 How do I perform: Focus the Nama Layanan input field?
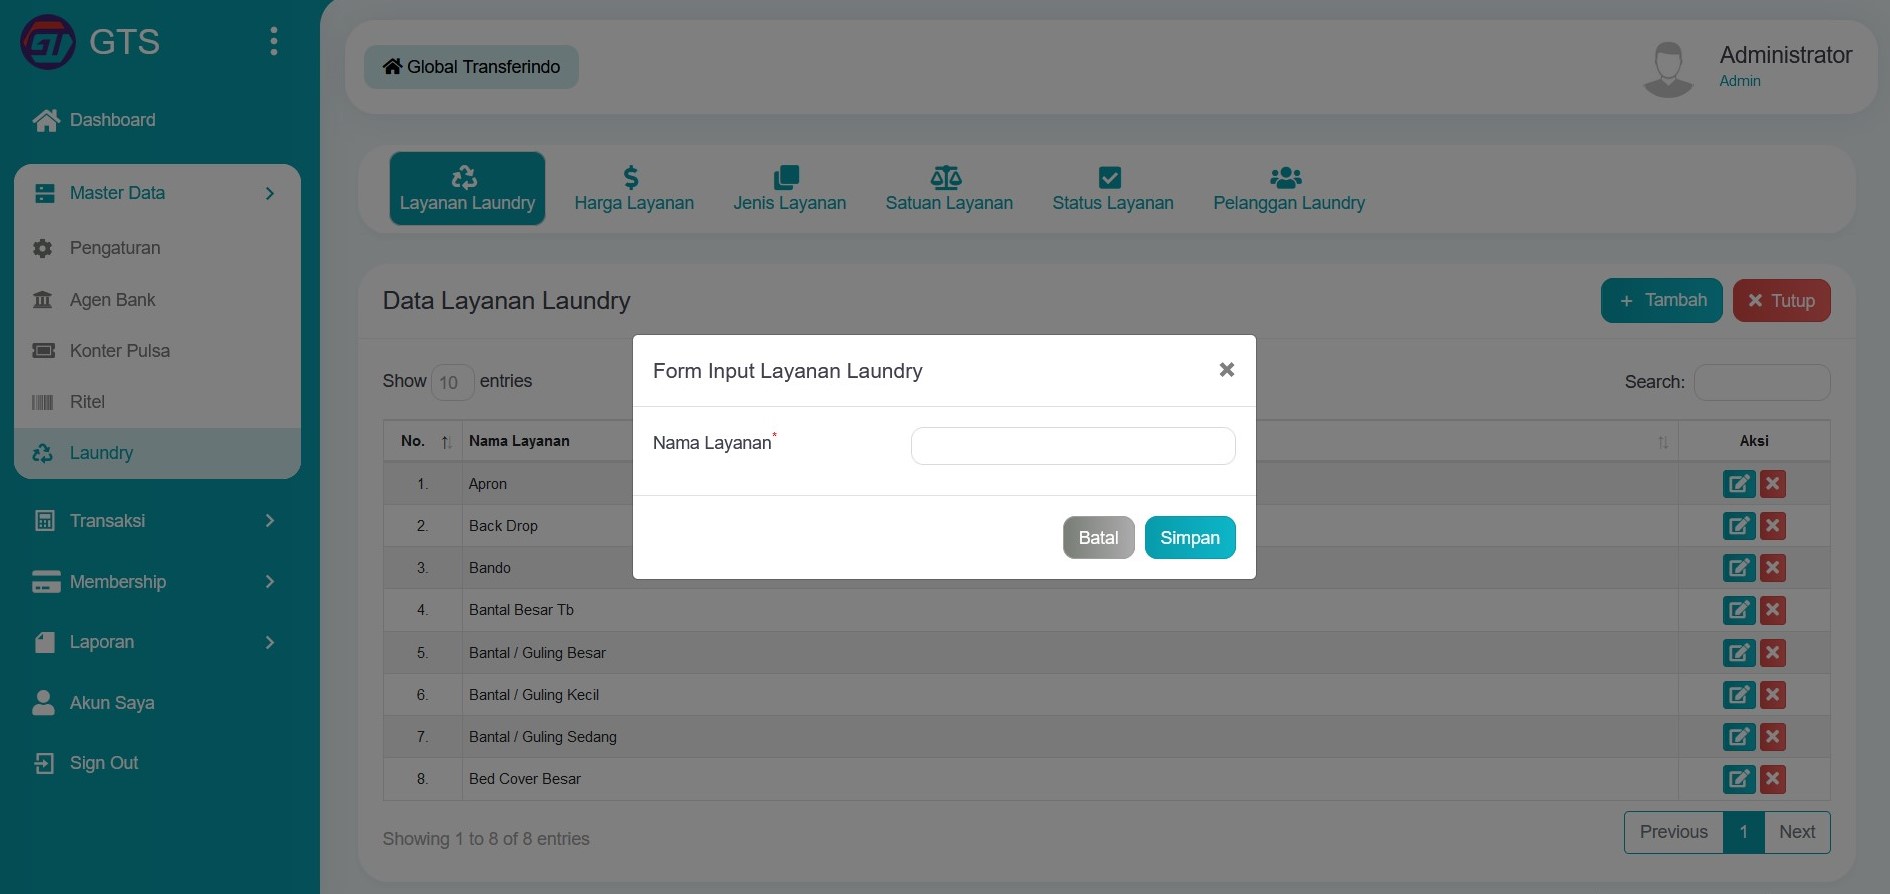[1073, 446]
